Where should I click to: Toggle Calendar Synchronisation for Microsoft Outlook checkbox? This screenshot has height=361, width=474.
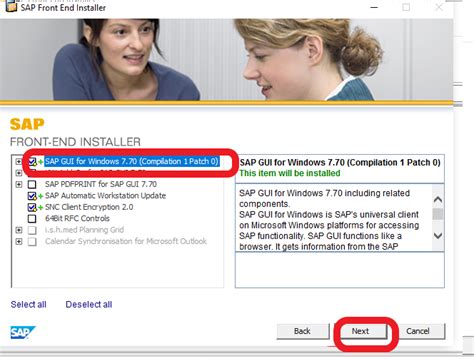click(32, 241)
